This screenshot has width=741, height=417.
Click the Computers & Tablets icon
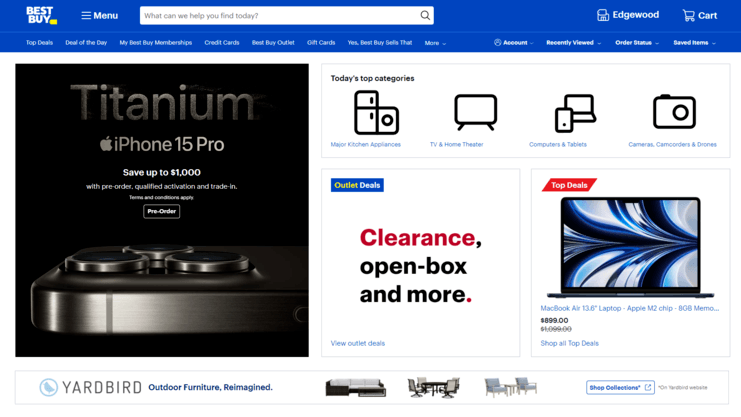pyautogui.click(x=575, y=113)
